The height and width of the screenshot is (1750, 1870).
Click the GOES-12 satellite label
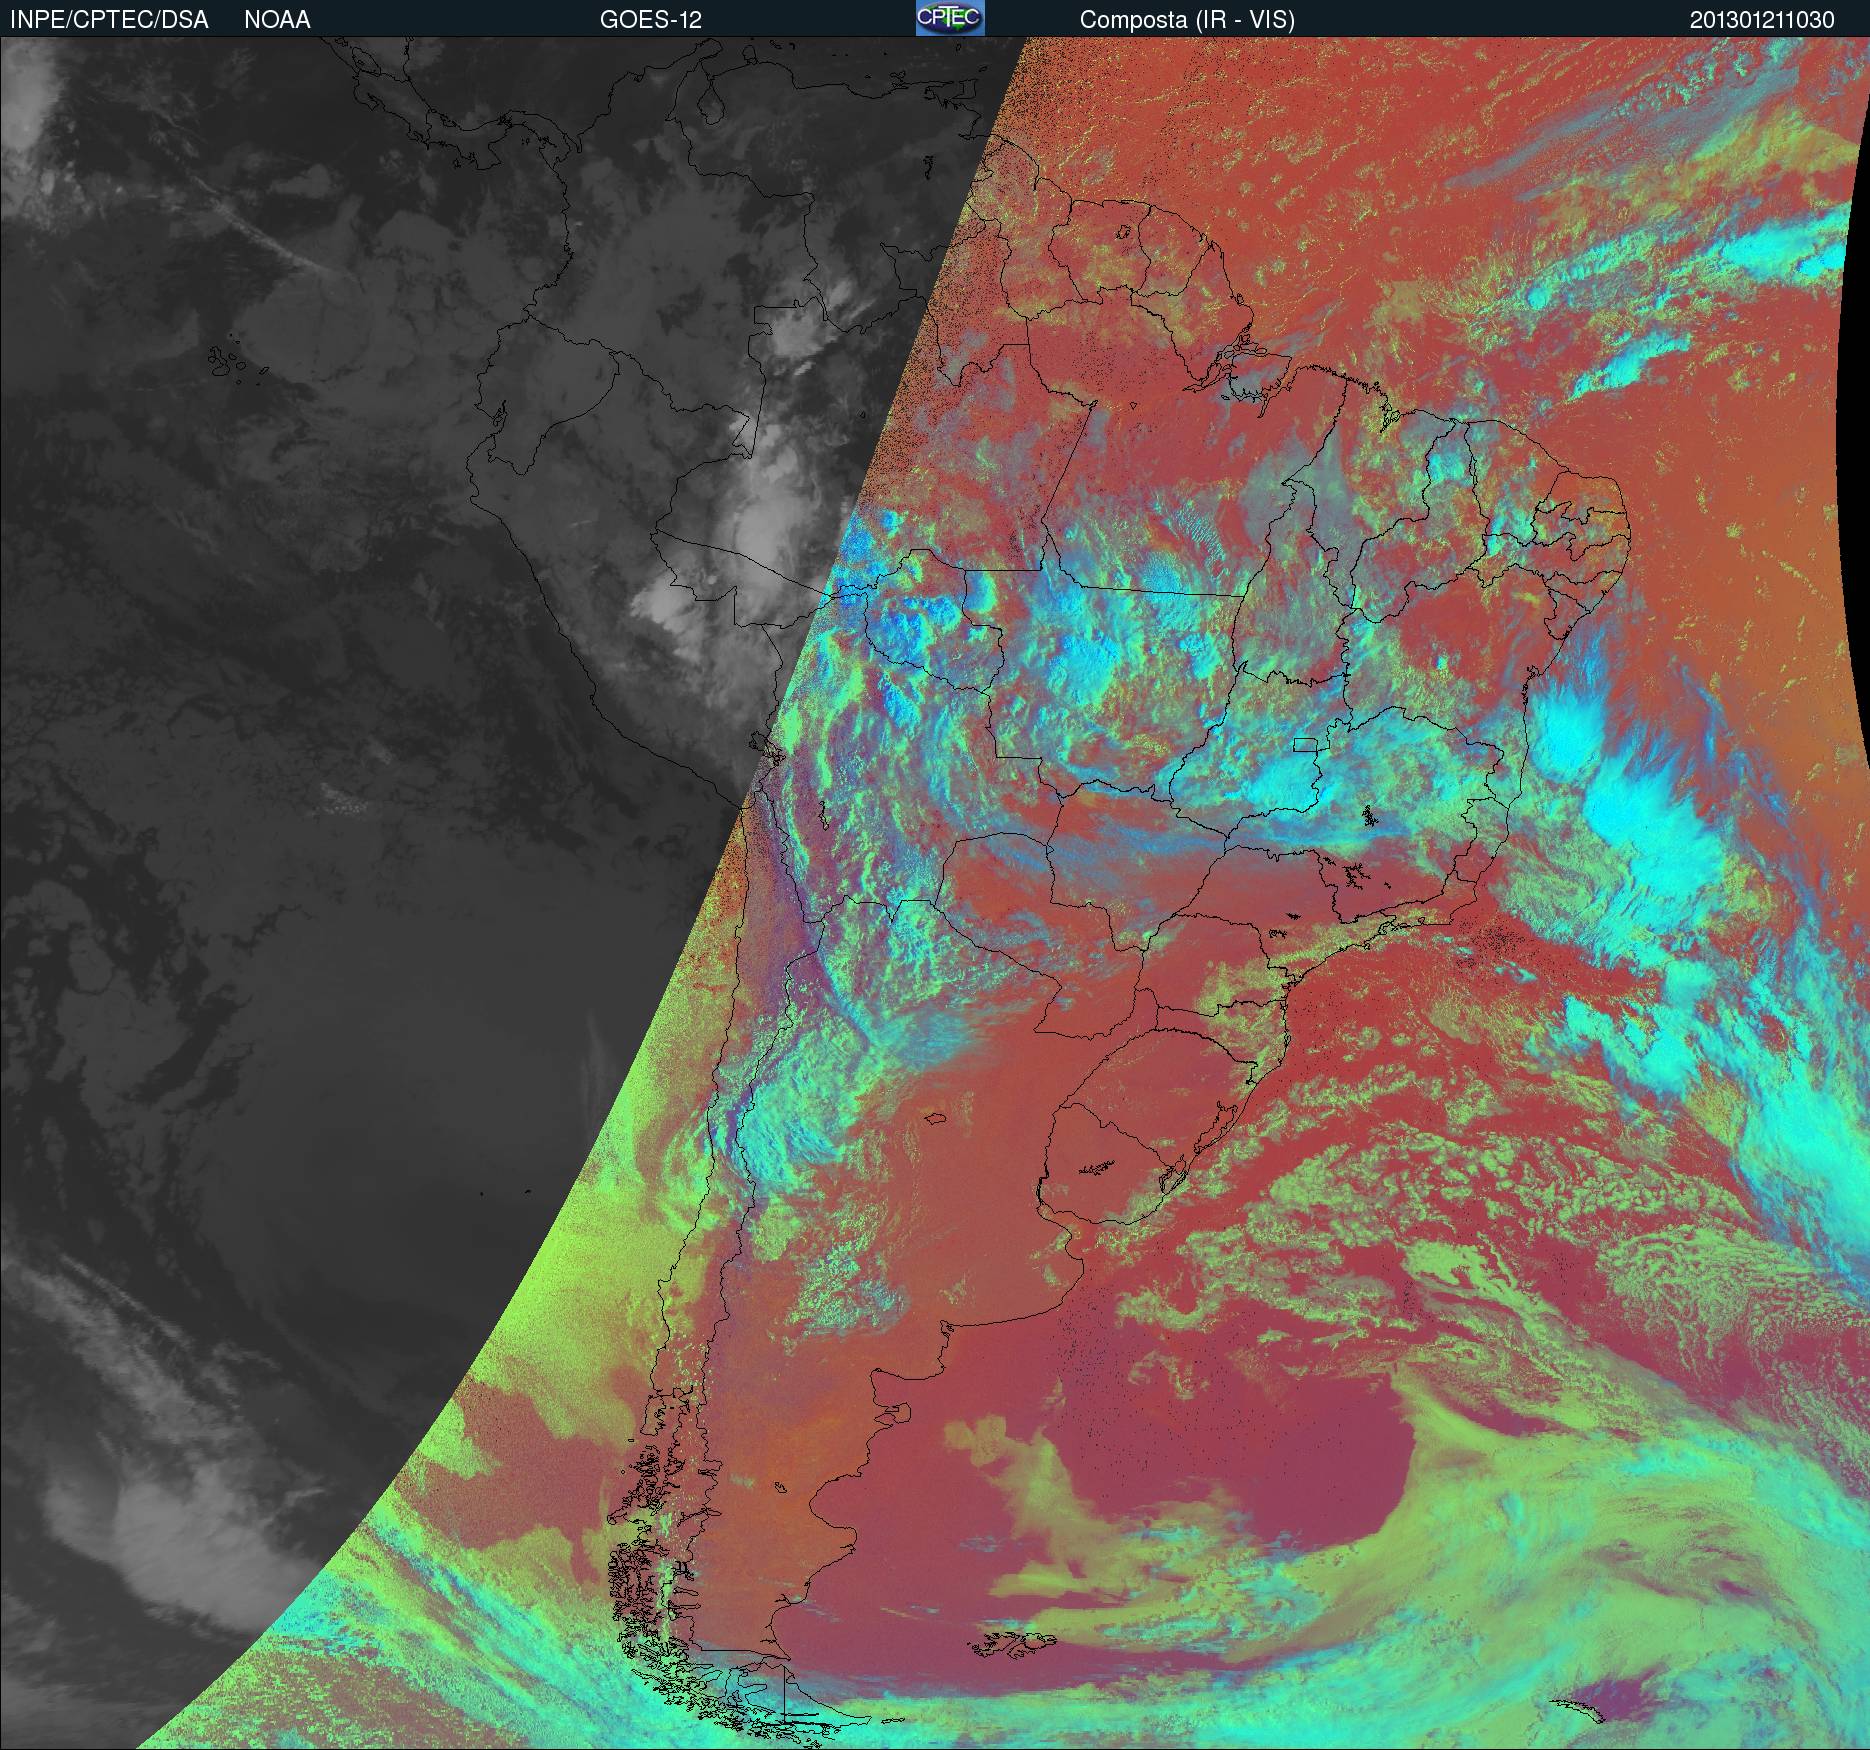pyautogui.click(x=650, y=20)
